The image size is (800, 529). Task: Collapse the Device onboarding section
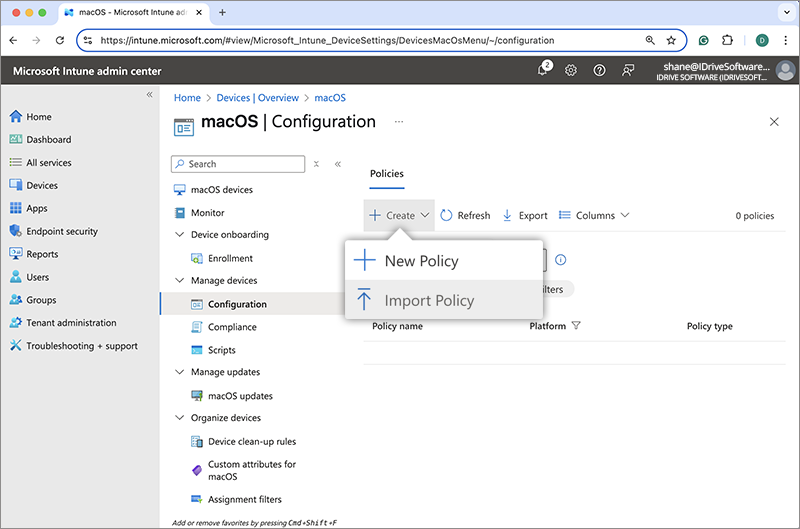(x=180, y=235)
